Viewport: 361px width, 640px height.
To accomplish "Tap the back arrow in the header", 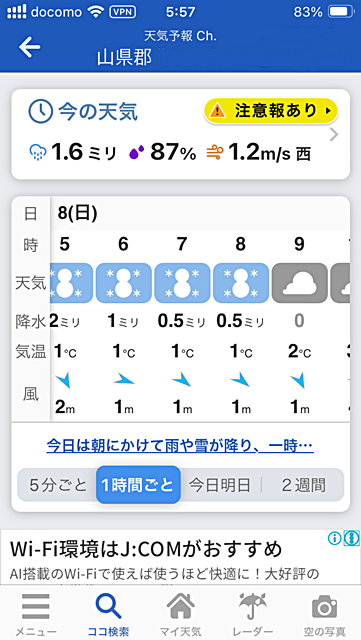I will click(29, 47).
